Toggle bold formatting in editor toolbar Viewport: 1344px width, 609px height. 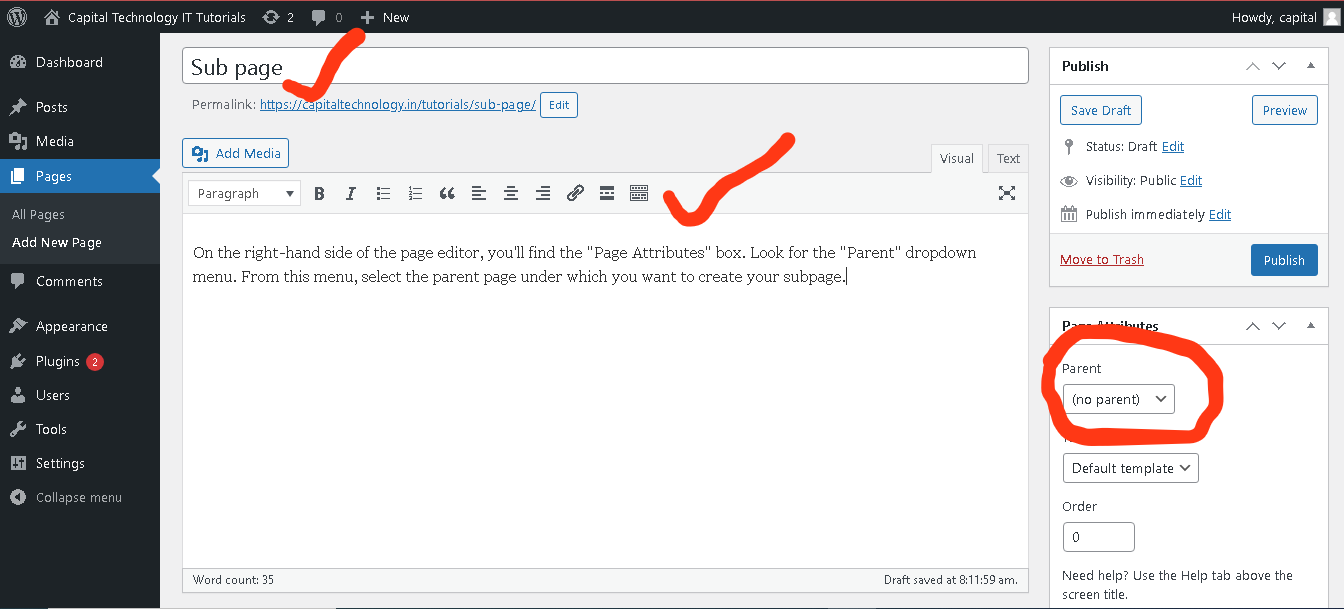pos(319,194)
